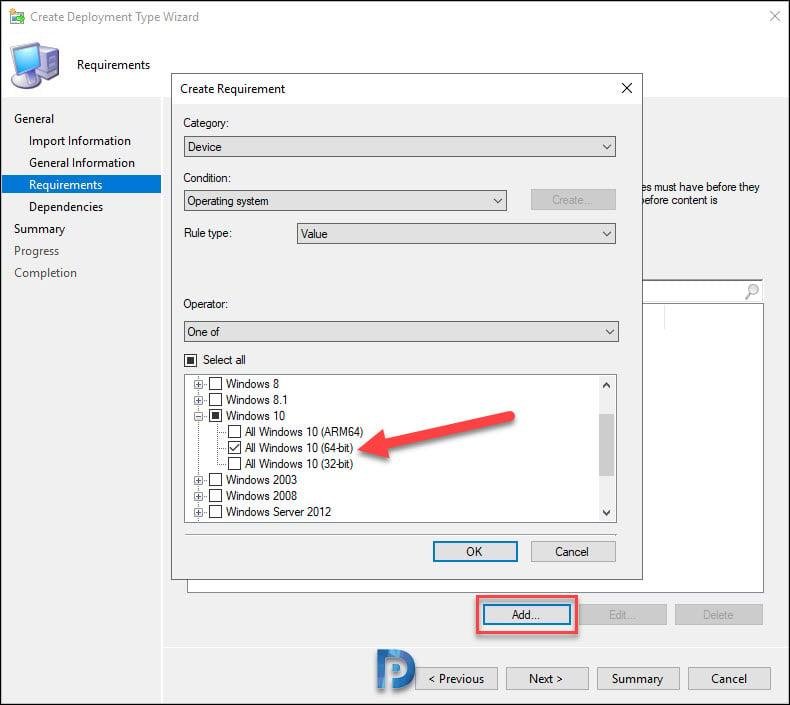This screenshot has height=705, width=790.
Task: Open the Category dropdown
Action: 399,147
